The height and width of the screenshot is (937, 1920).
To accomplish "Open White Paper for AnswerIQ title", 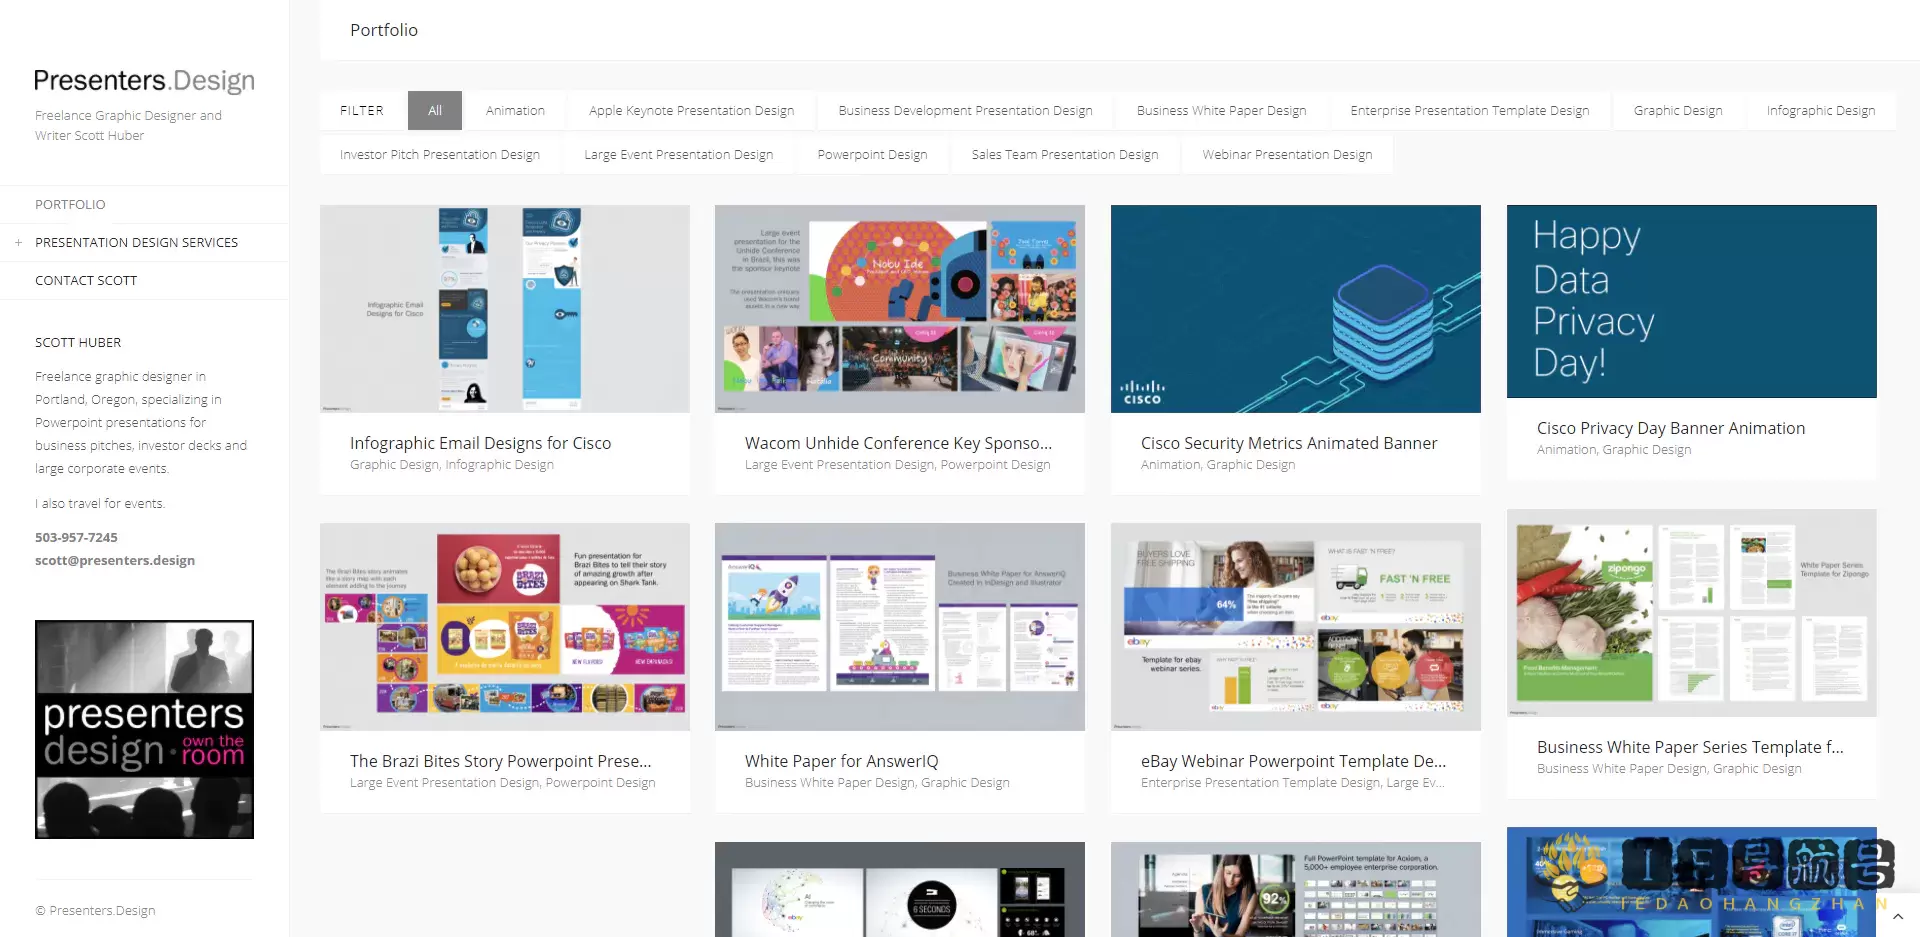I will point(842,761).
